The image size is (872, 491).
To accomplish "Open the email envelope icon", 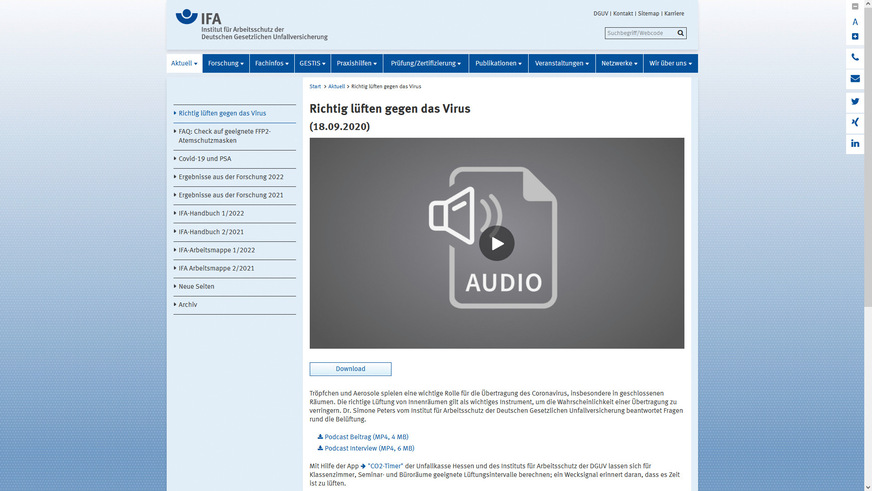I will point(855,79).
